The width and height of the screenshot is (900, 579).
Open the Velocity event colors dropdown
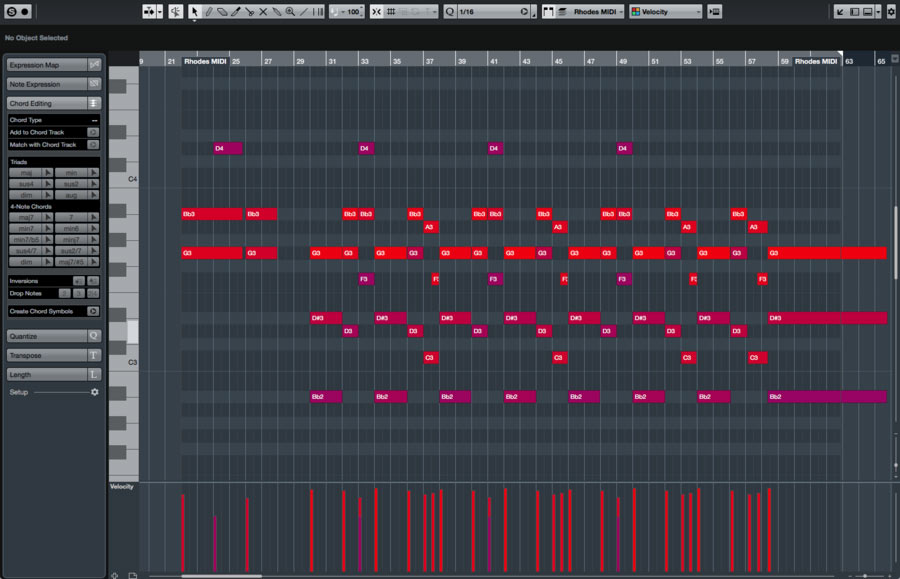[666, 11]
